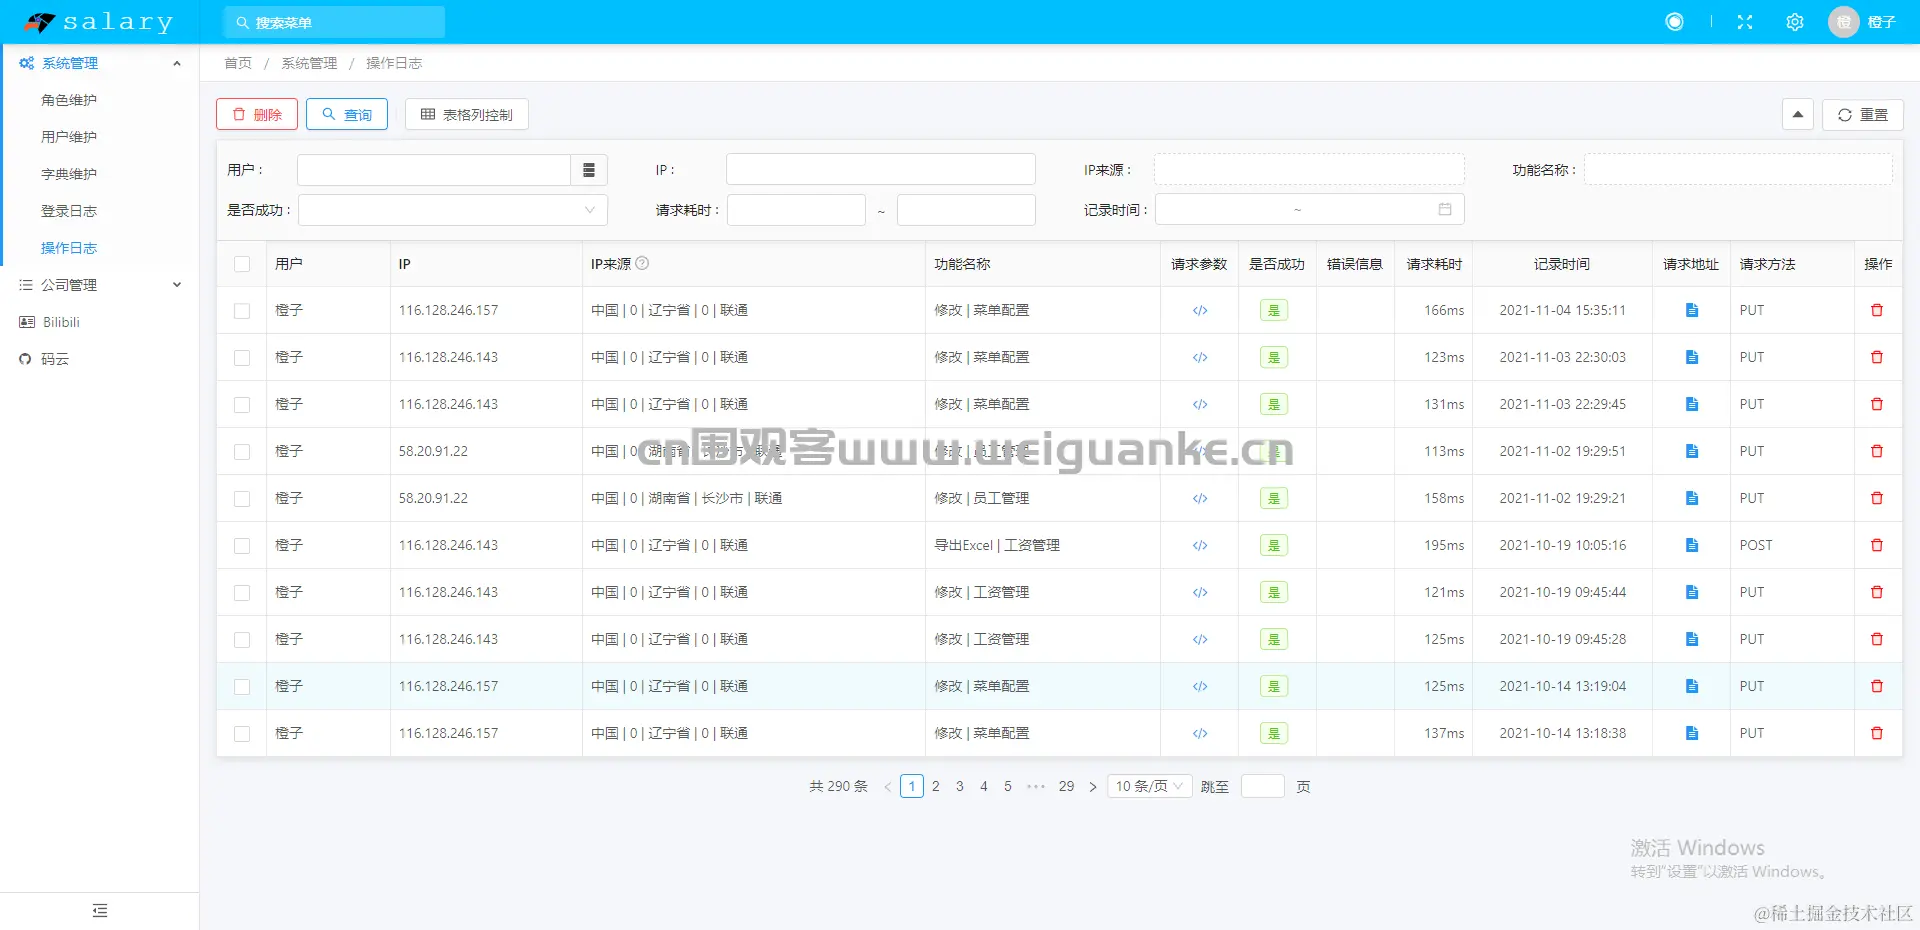This screenshot has height=930, width=1920.
Task: Click the 重置 reset button
Action: pyautogui.click(x=1863, y=114)
